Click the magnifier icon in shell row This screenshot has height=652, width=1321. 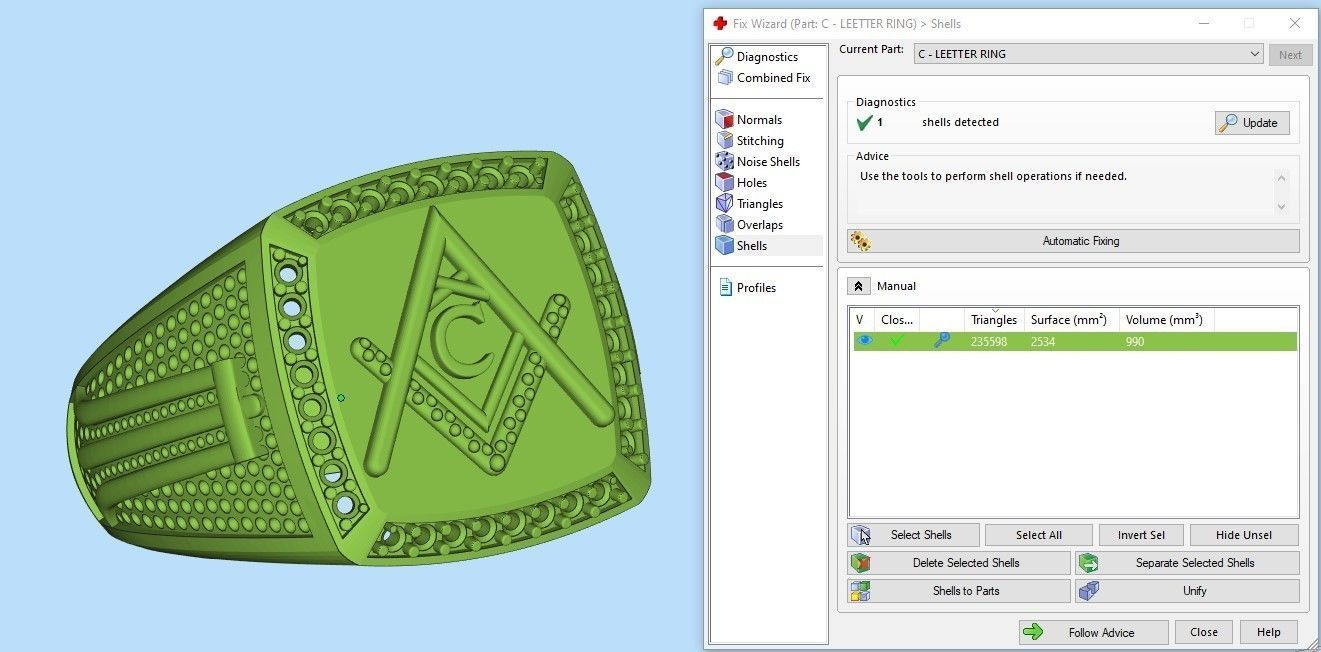click(942, 341)
